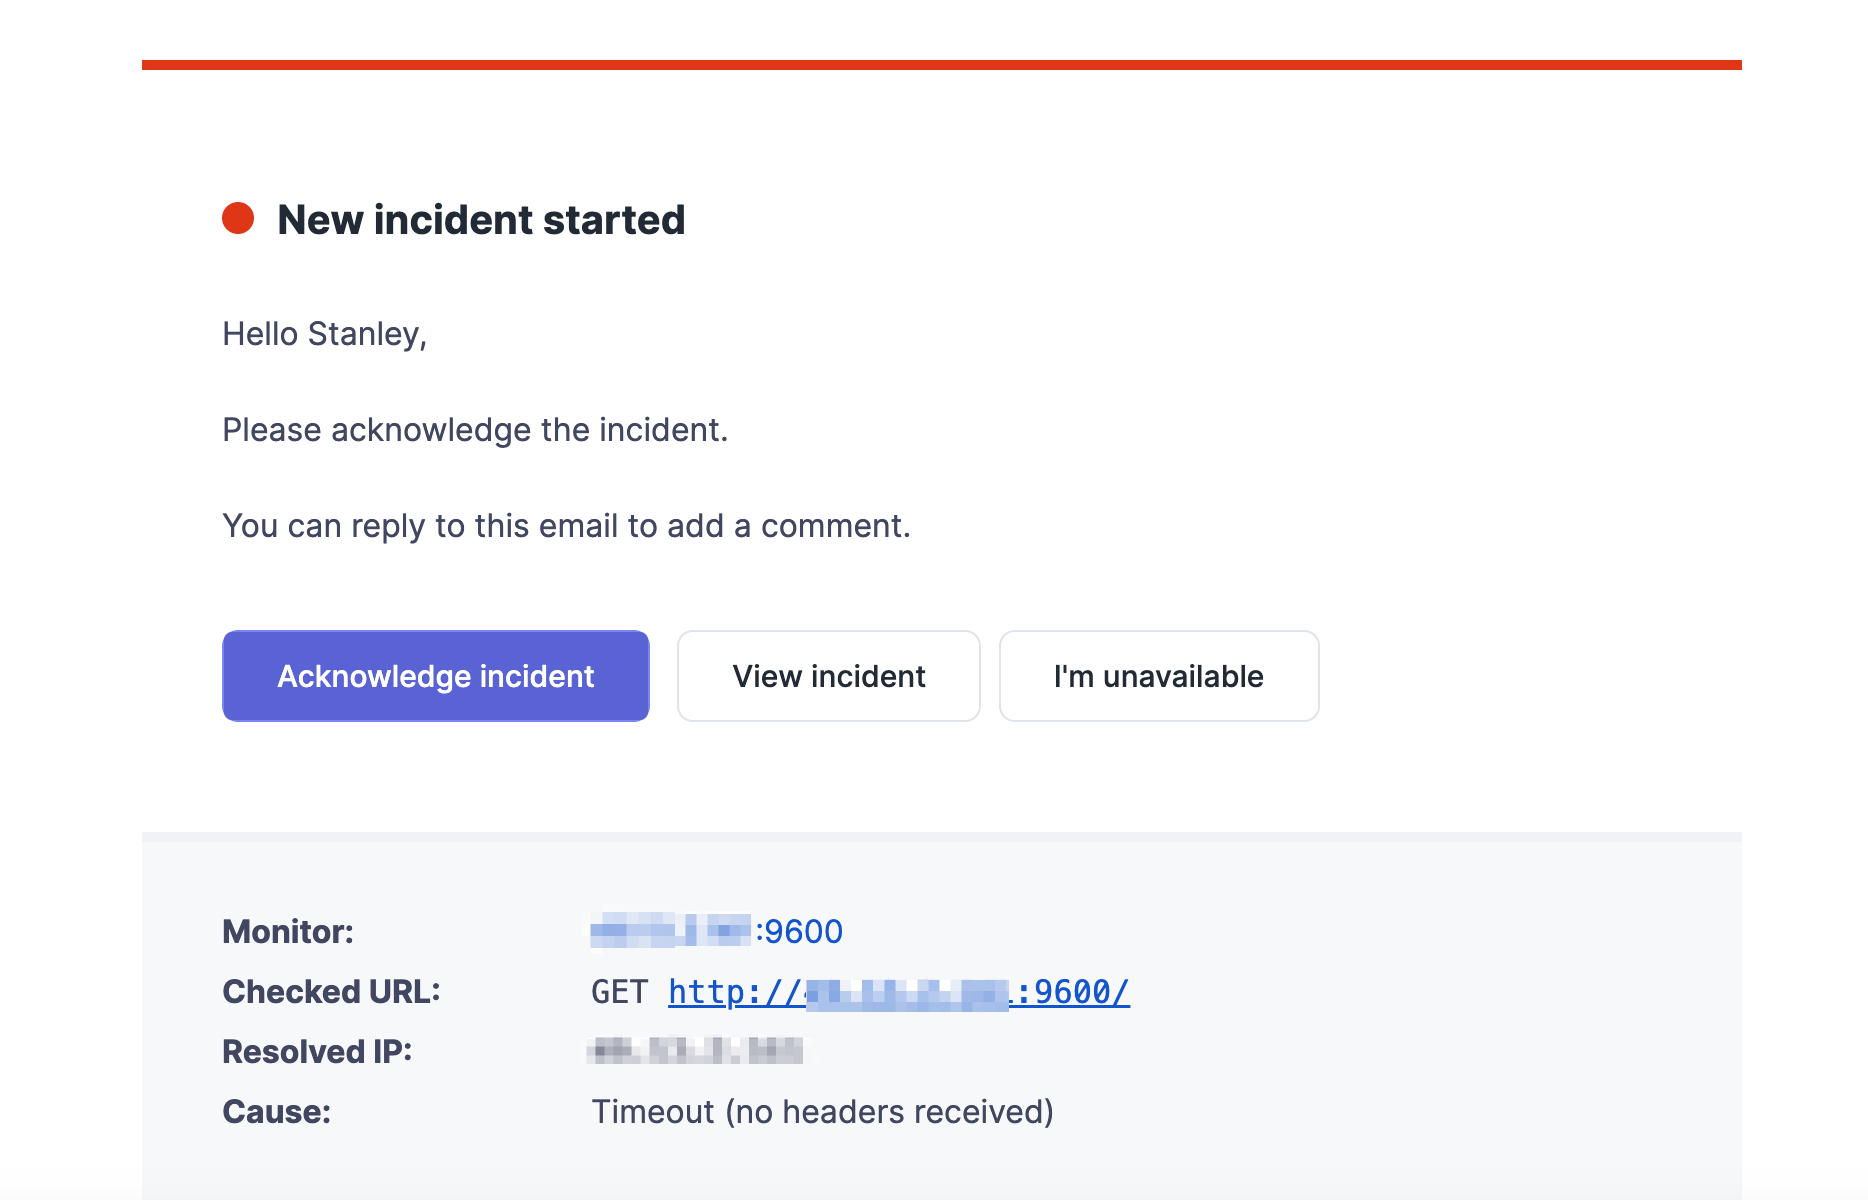Click the 'Resolved IP:' field label
Viewport: 1868px width, 1200px height.
[x=317, y=1052]
